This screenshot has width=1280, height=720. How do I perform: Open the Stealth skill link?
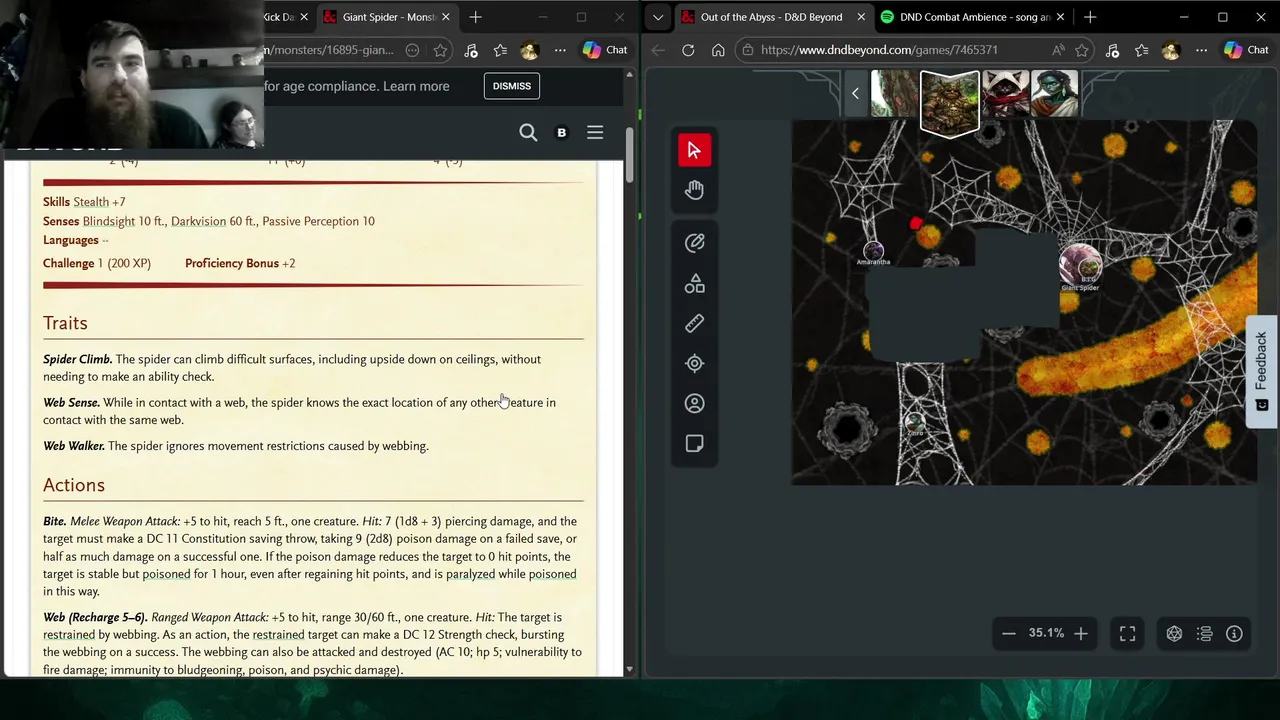(x=91, y=202)
